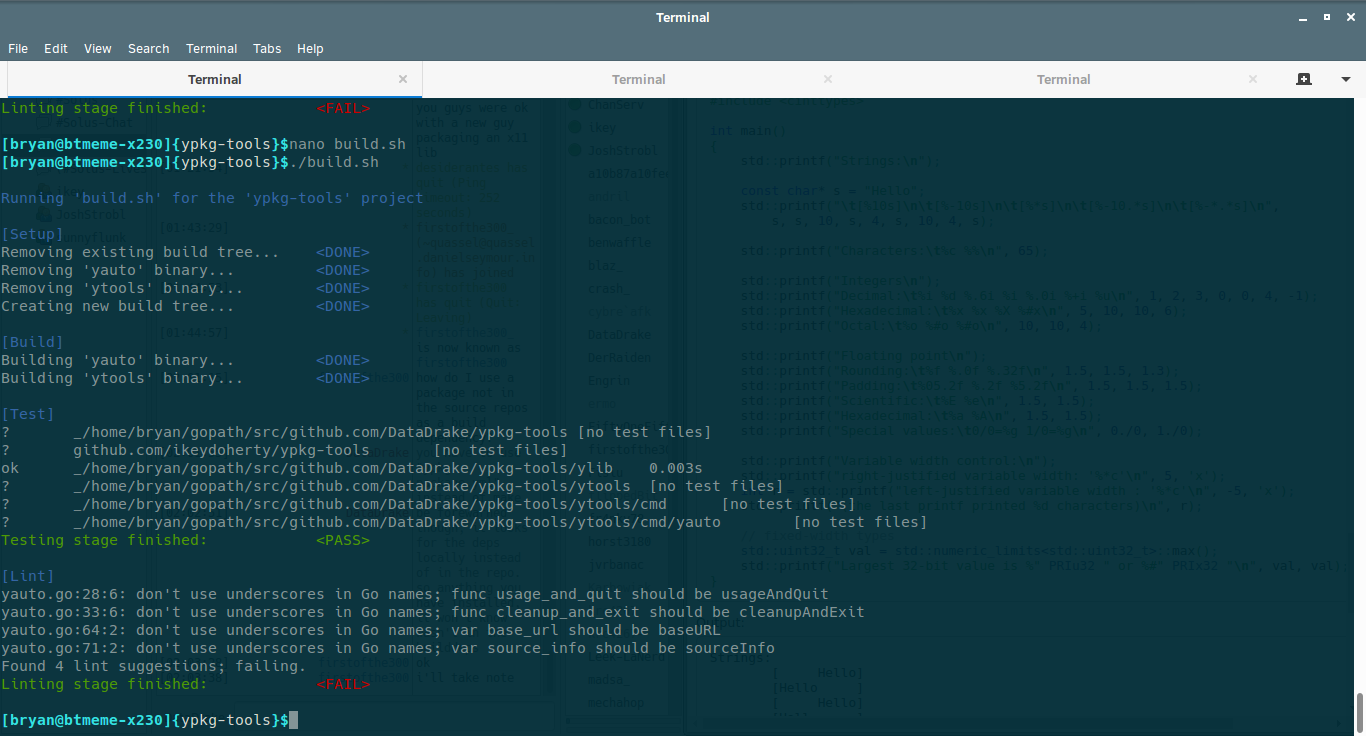Open the Help menu
The width and height of the screenshot is (1366, 736).
tap(310, 48)
